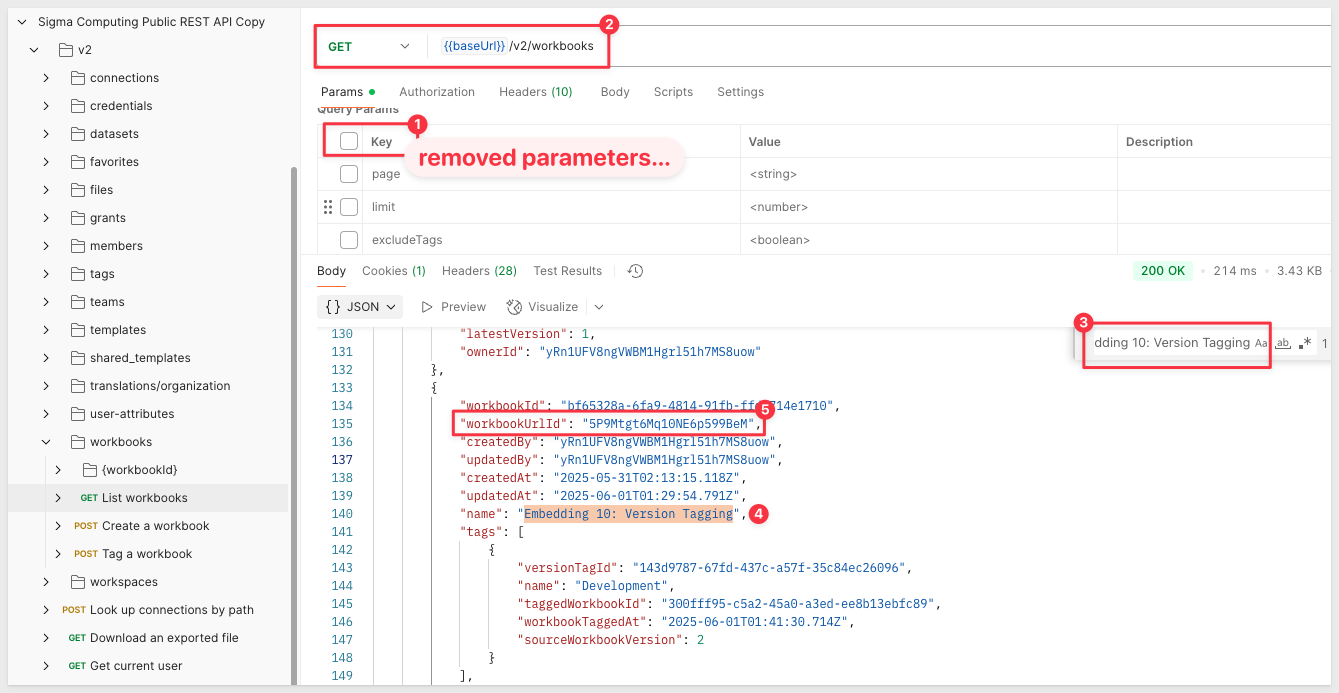The width and height of the screenshot is (1339, 693).
Task: Enable the limit query parameter checkbox
Action: (x=349, y=207)
